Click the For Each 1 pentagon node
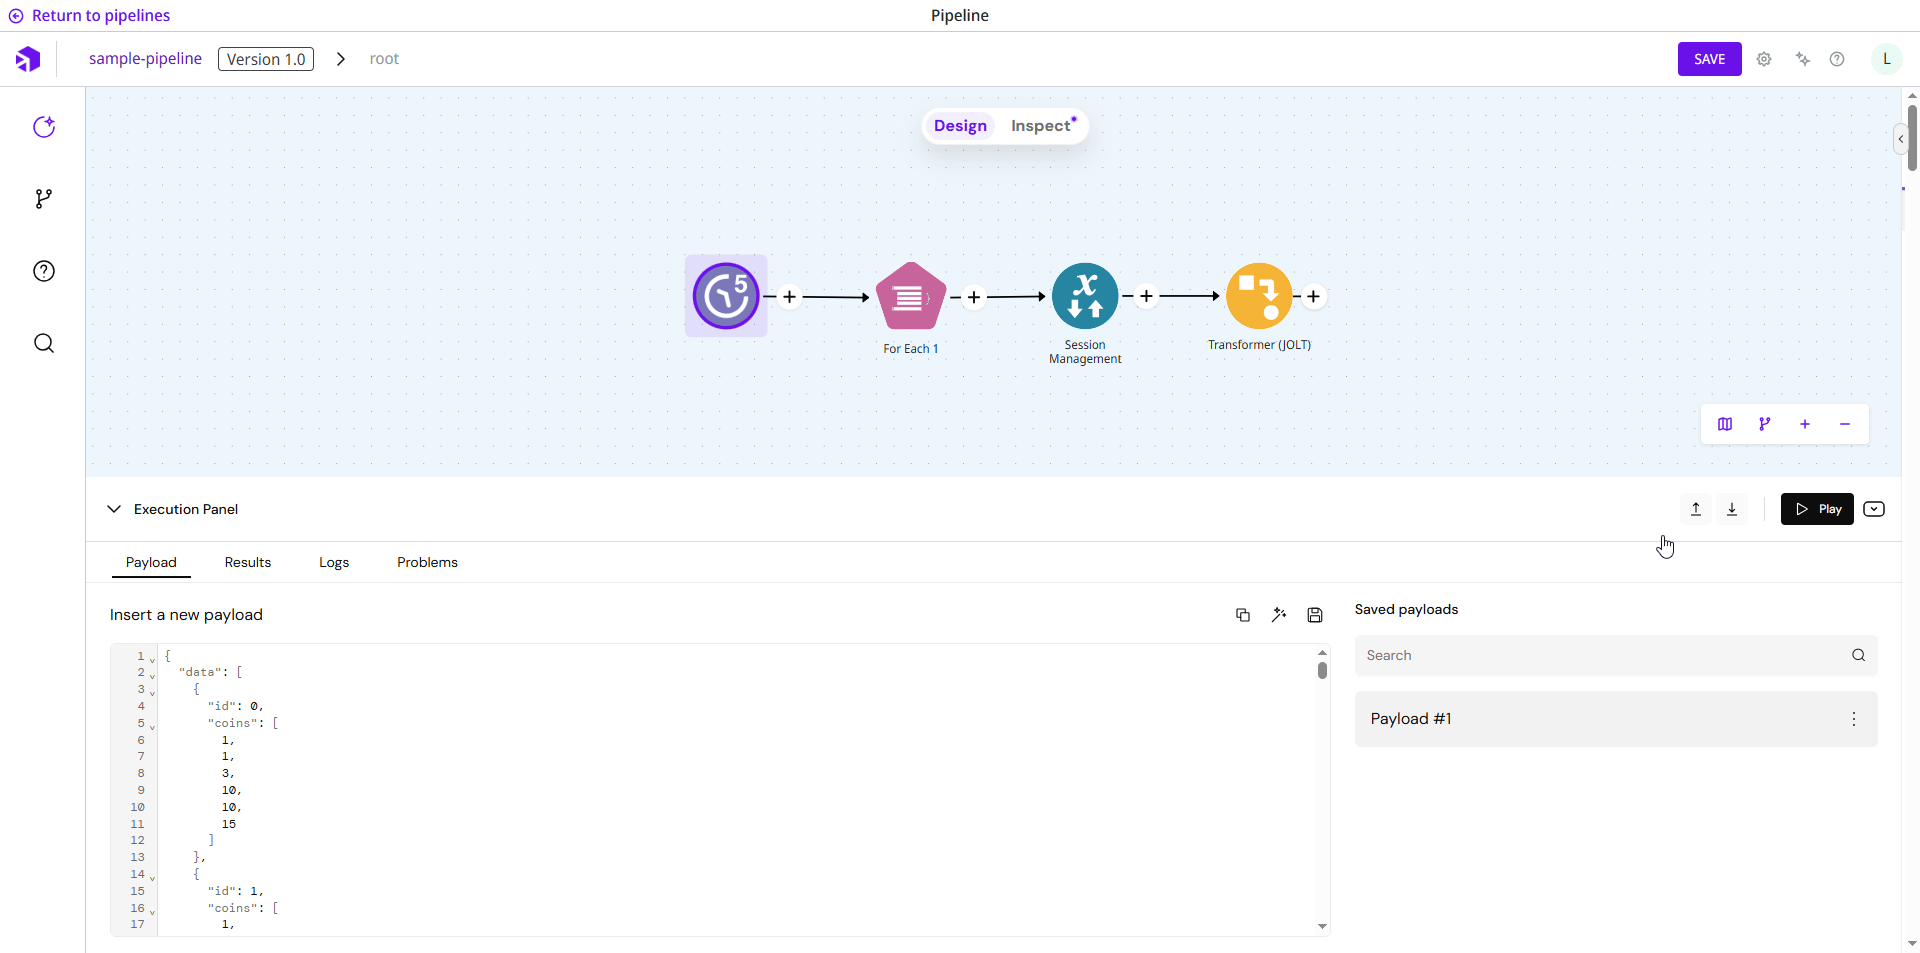The height and width of the screenshot is (953, 1920). click(x=910, y=297)
